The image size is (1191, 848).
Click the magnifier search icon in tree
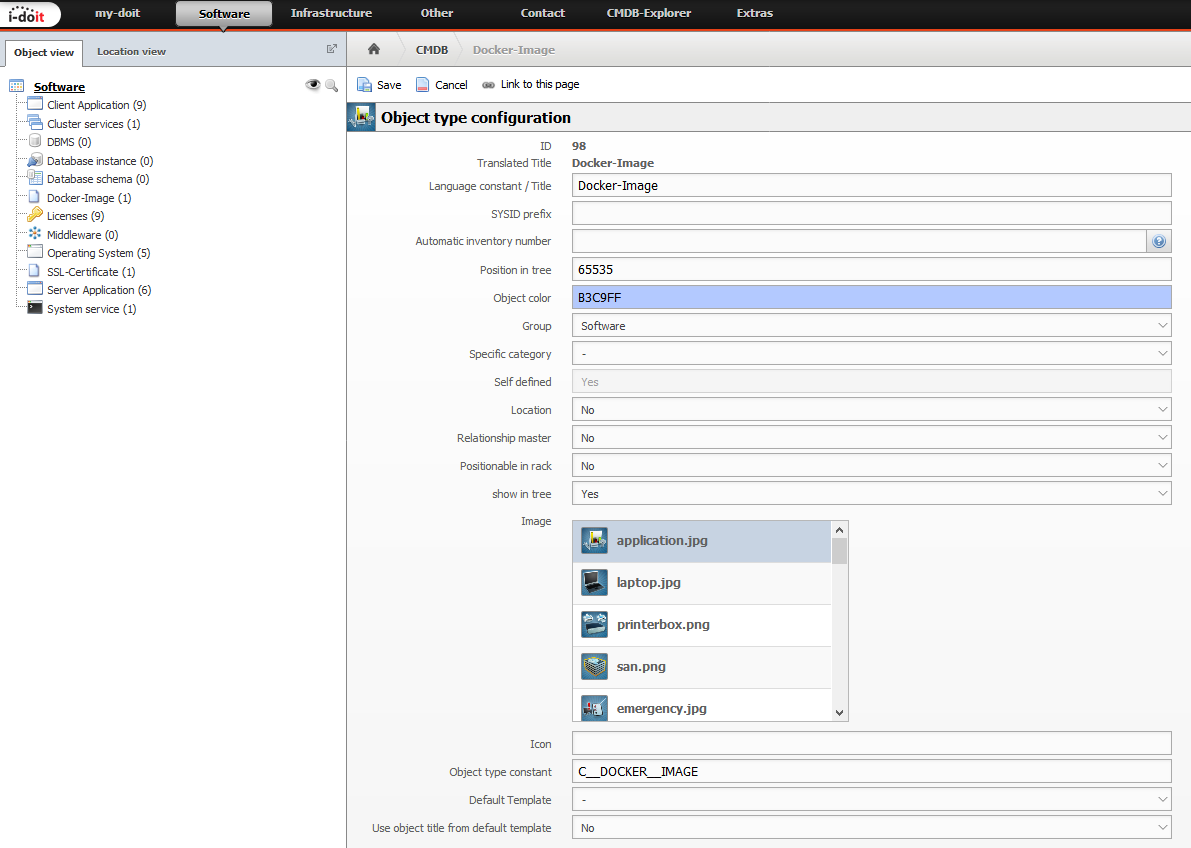[331, 85]
